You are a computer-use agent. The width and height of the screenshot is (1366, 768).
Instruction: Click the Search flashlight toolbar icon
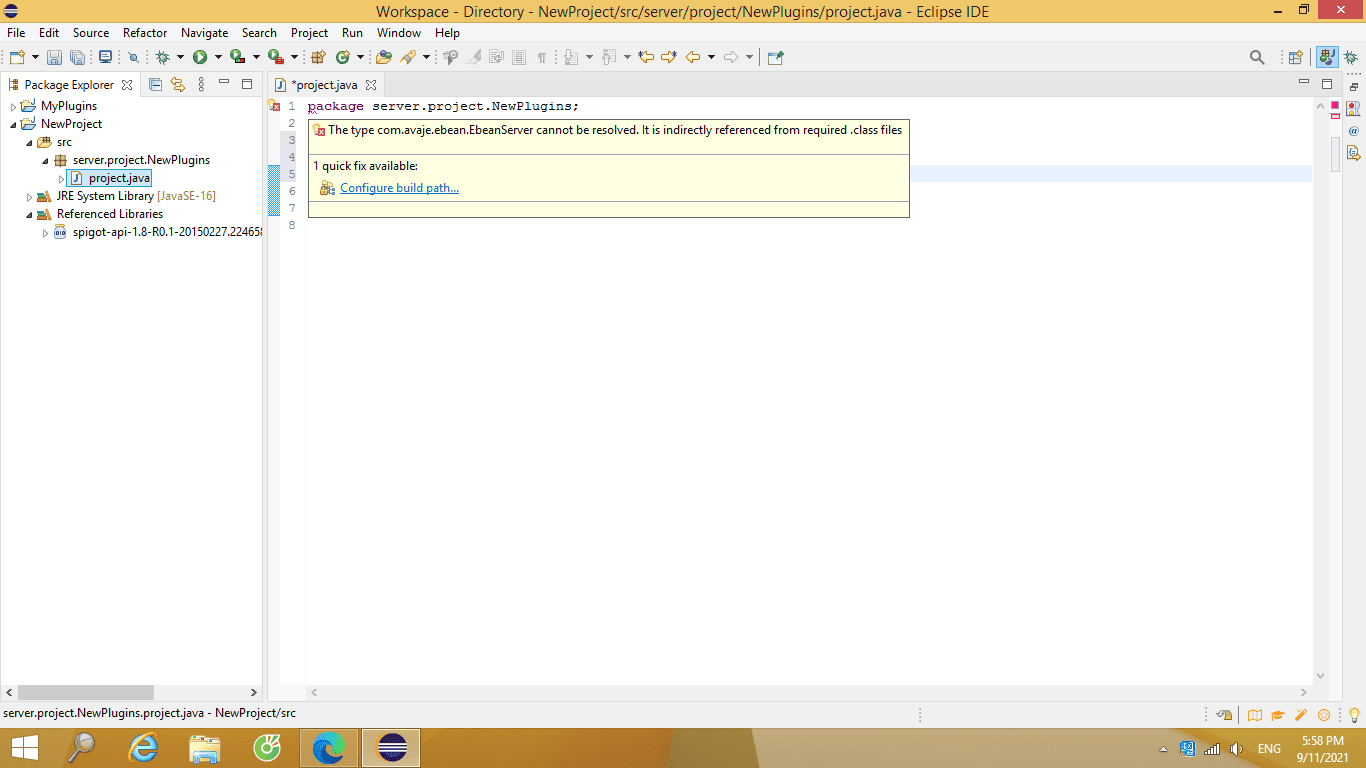(408, 57)
